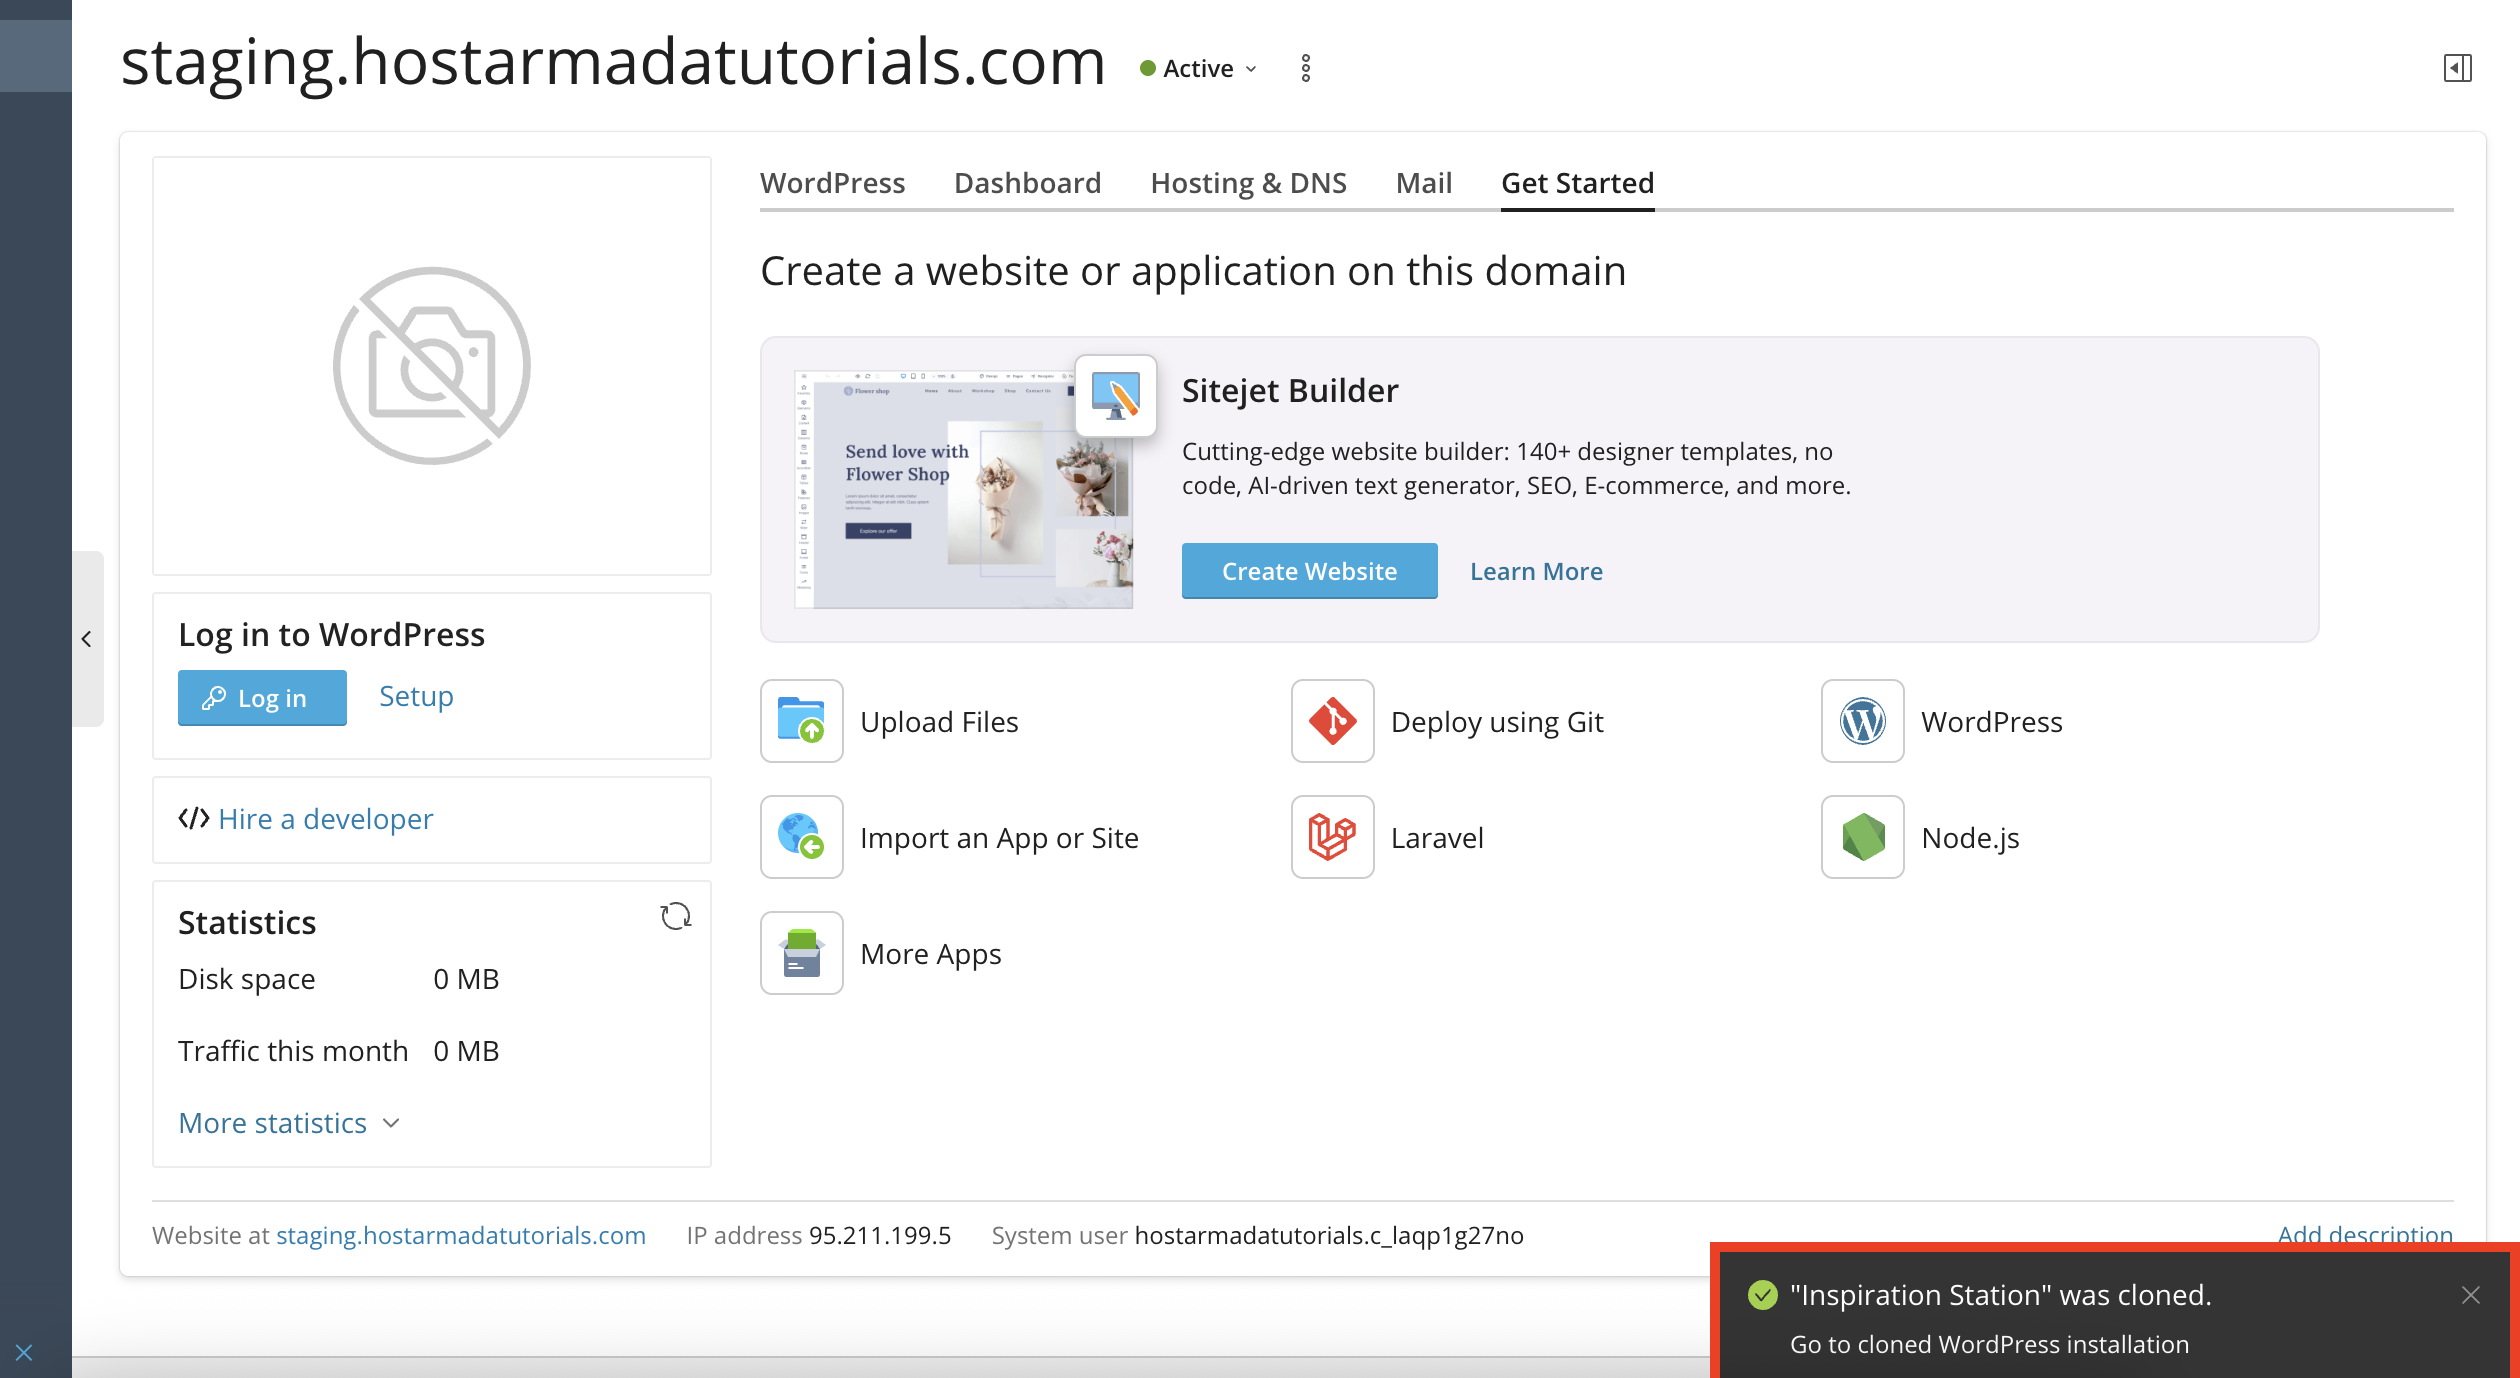Switch to the Dashboard tab
Screen dimensions: 2520x1378
[x=1027, y=183]
